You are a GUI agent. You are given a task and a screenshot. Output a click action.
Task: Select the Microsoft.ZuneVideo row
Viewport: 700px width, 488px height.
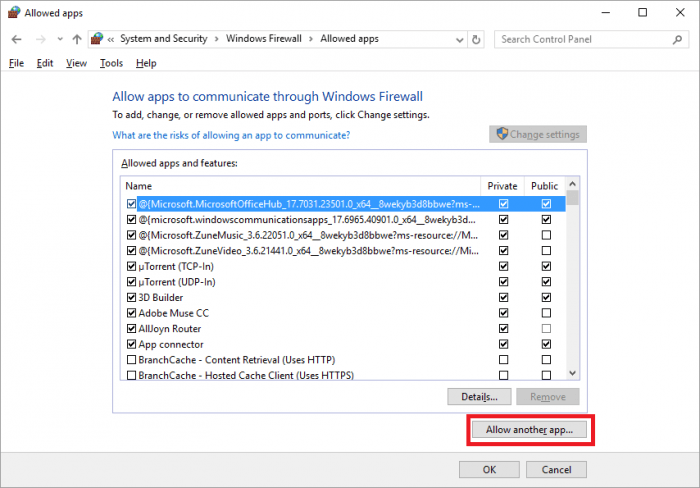click(x=343, y=250)
